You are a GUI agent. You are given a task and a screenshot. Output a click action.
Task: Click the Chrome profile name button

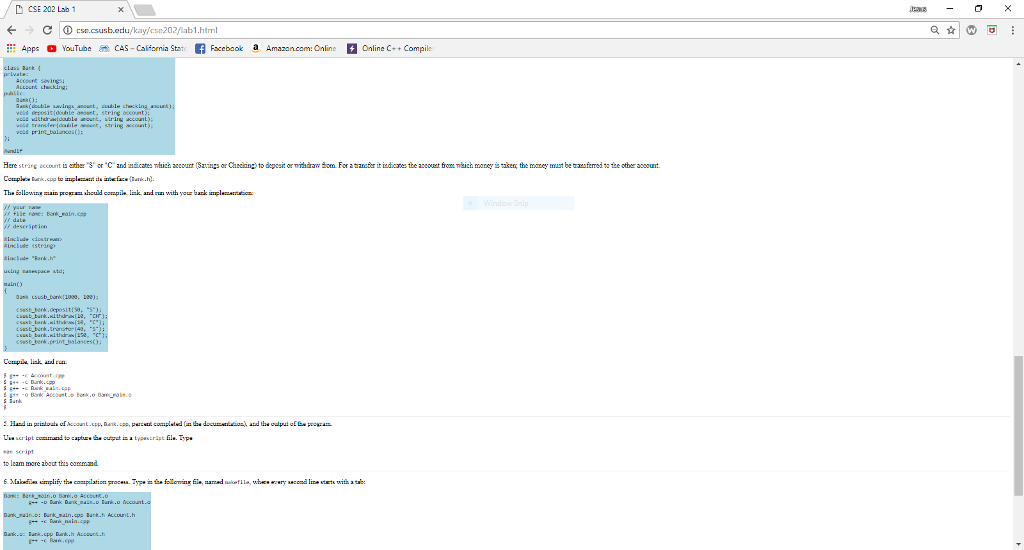click(918, 9)
